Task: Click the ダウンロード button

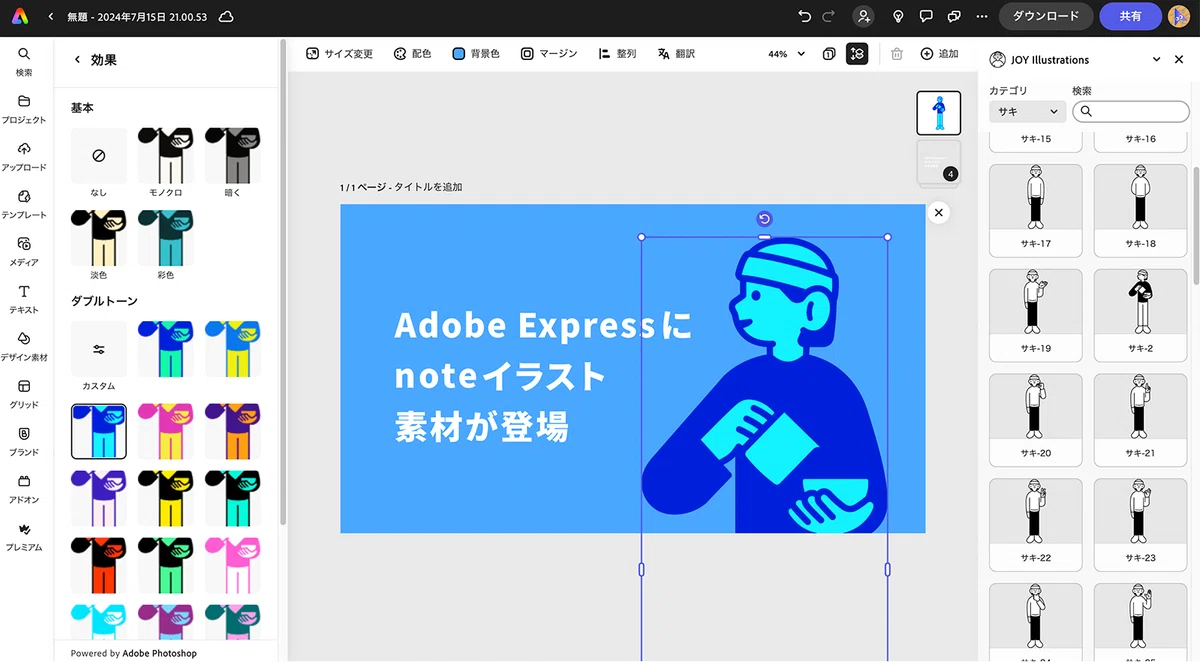Action: click(x=1046, y=16)
